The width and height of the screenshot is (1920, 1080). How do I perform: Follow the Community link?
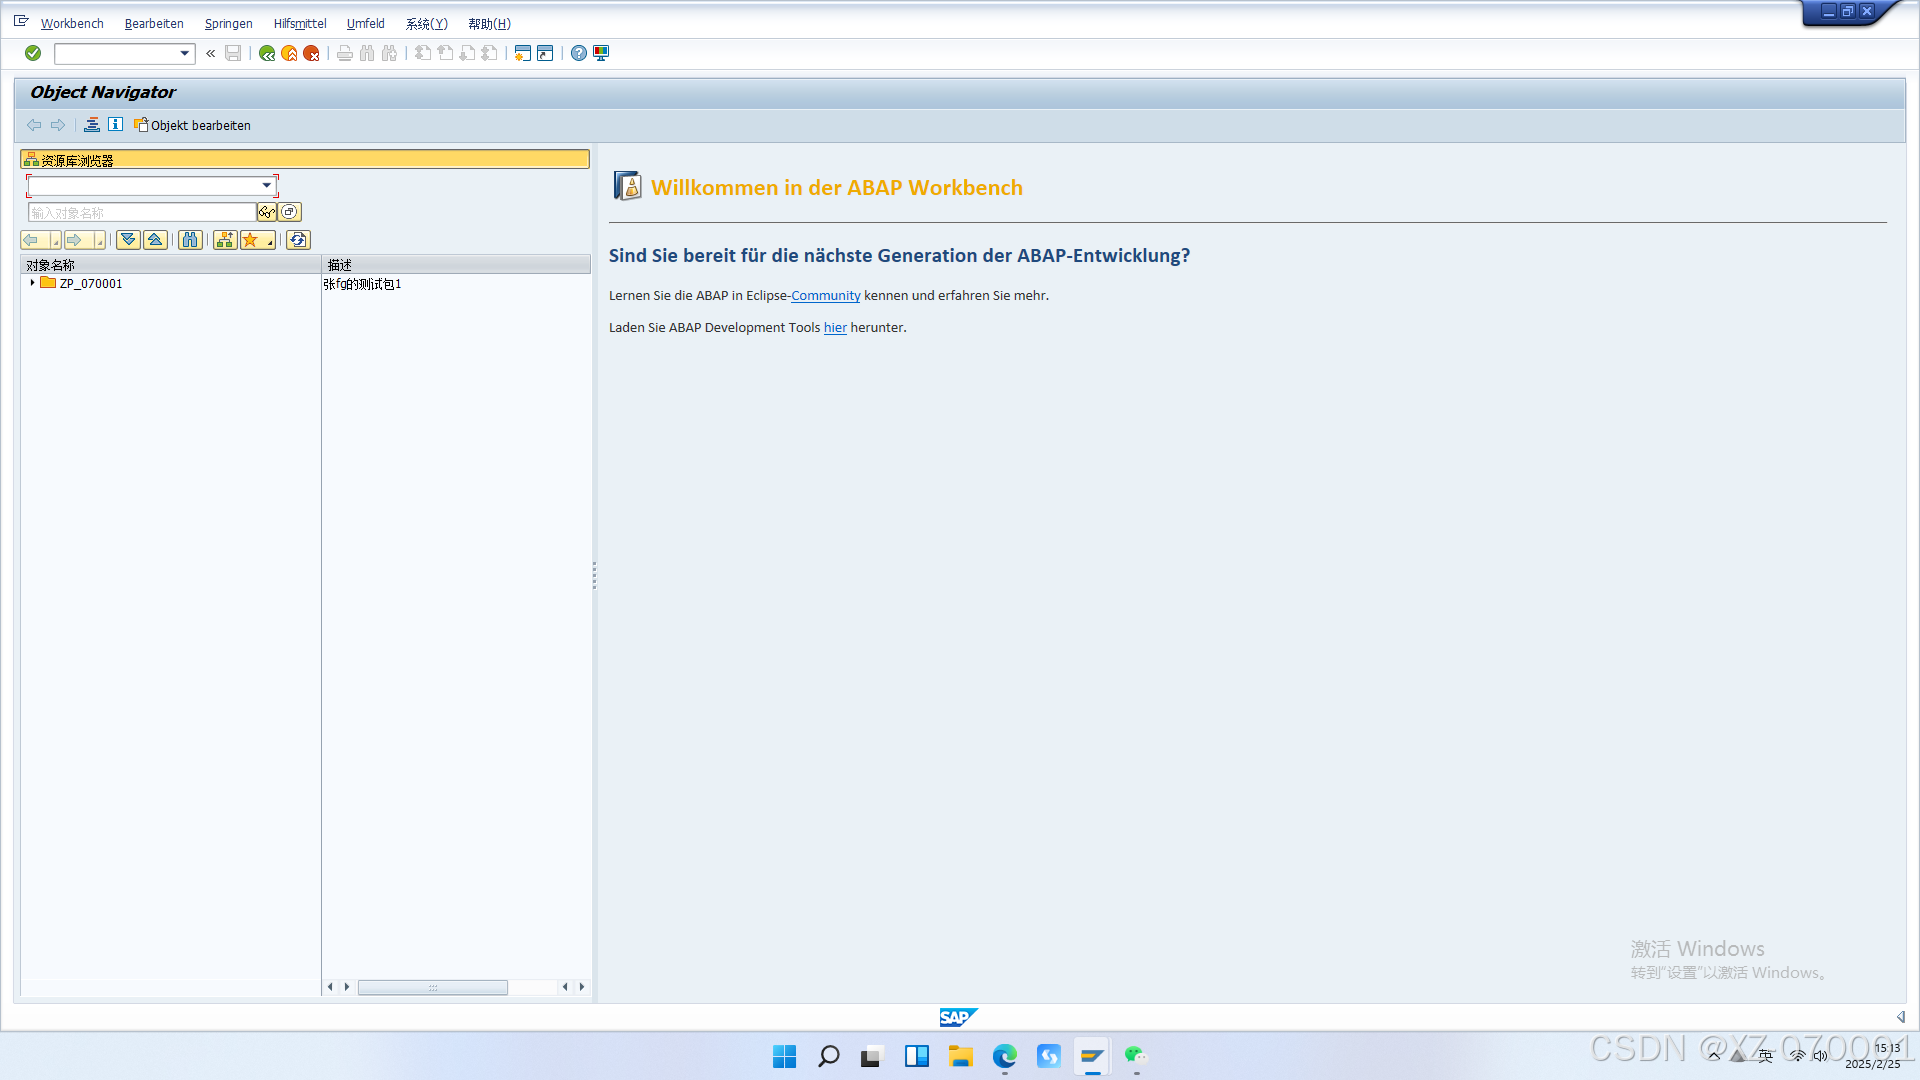point(825,296)
